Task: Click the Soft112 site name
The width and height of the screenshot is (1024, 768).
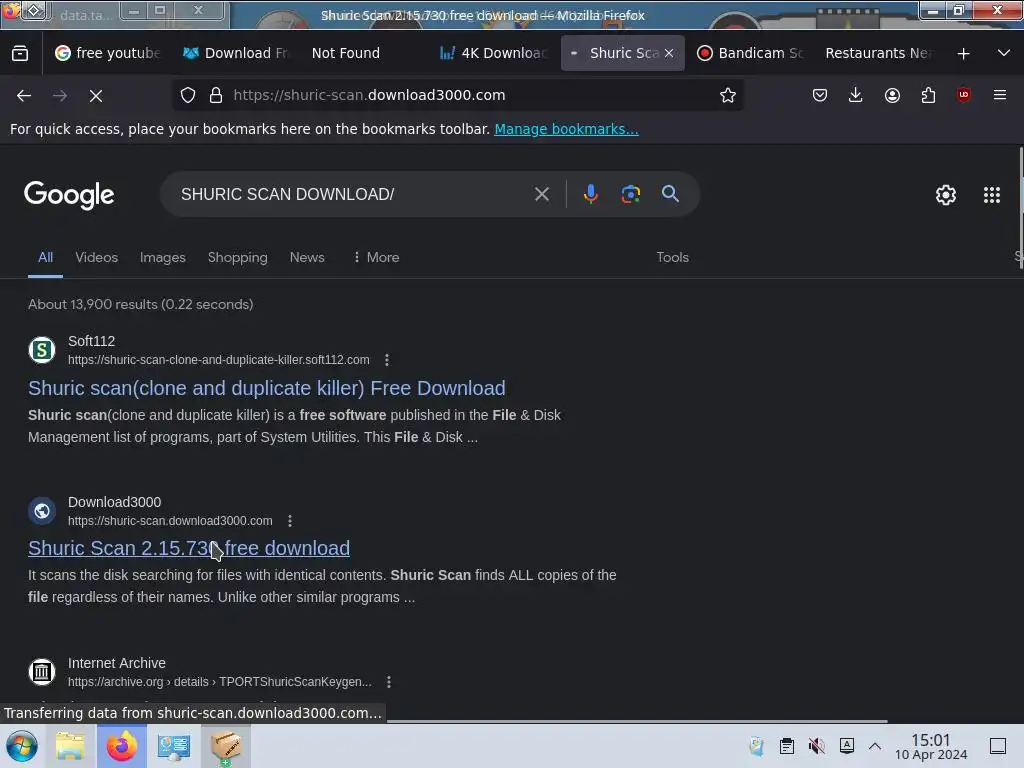Action: click(x=91, y=341)
